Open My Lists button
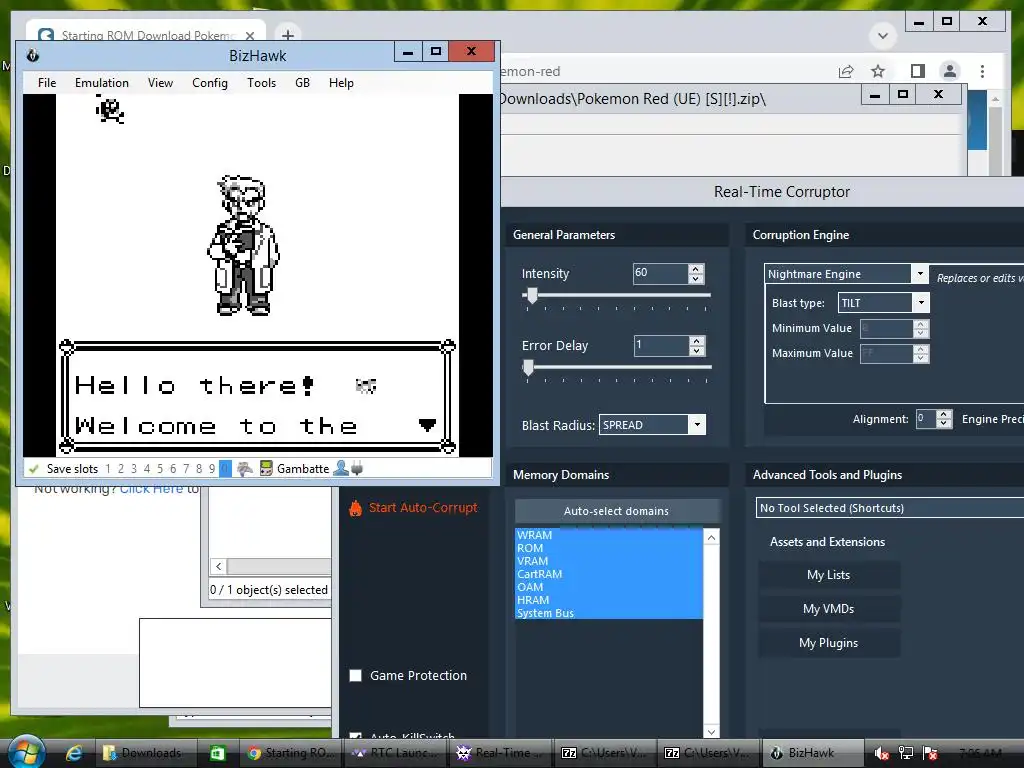The image size is (1024, 768). (x=829, y=575)
